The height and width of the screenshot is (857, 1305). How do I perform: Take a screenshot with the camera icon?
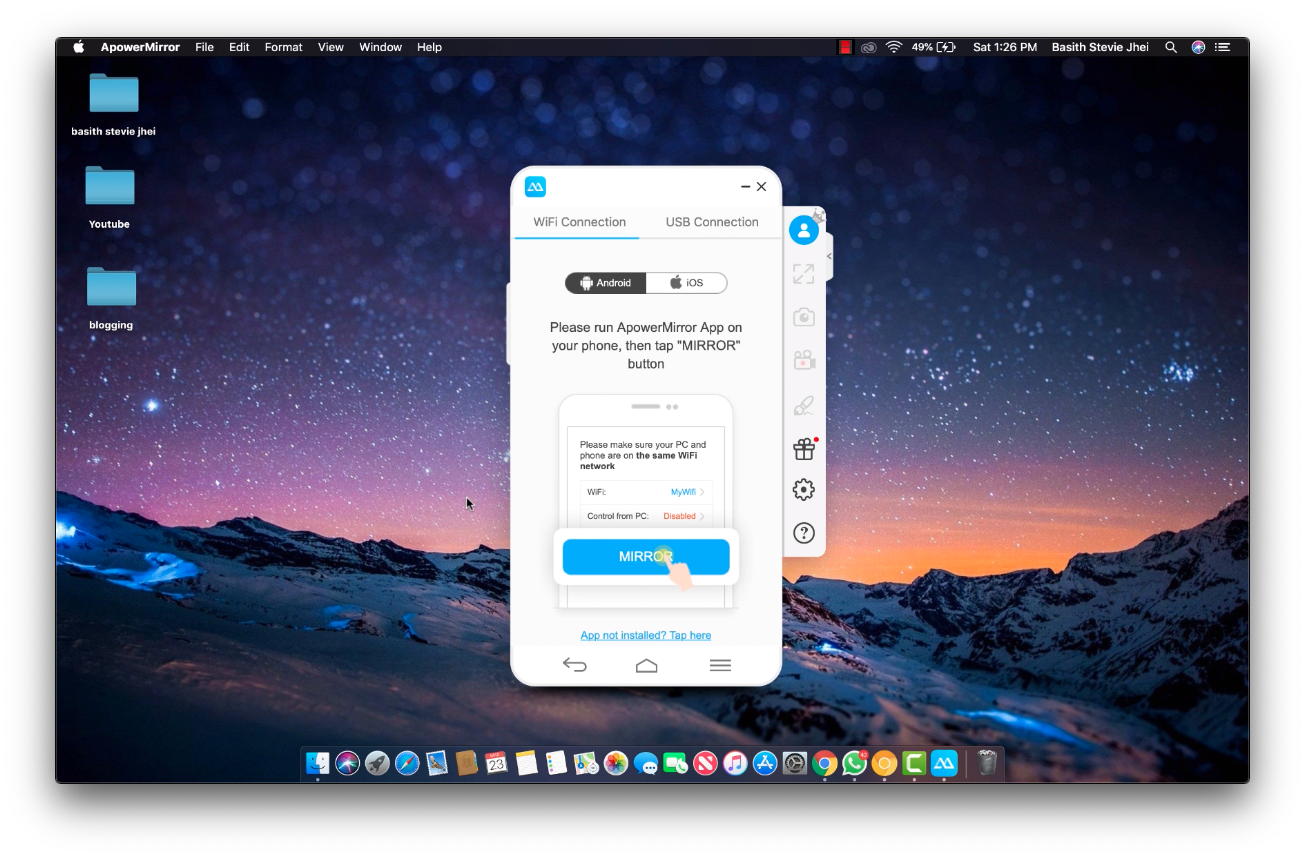tap(803, 317)
